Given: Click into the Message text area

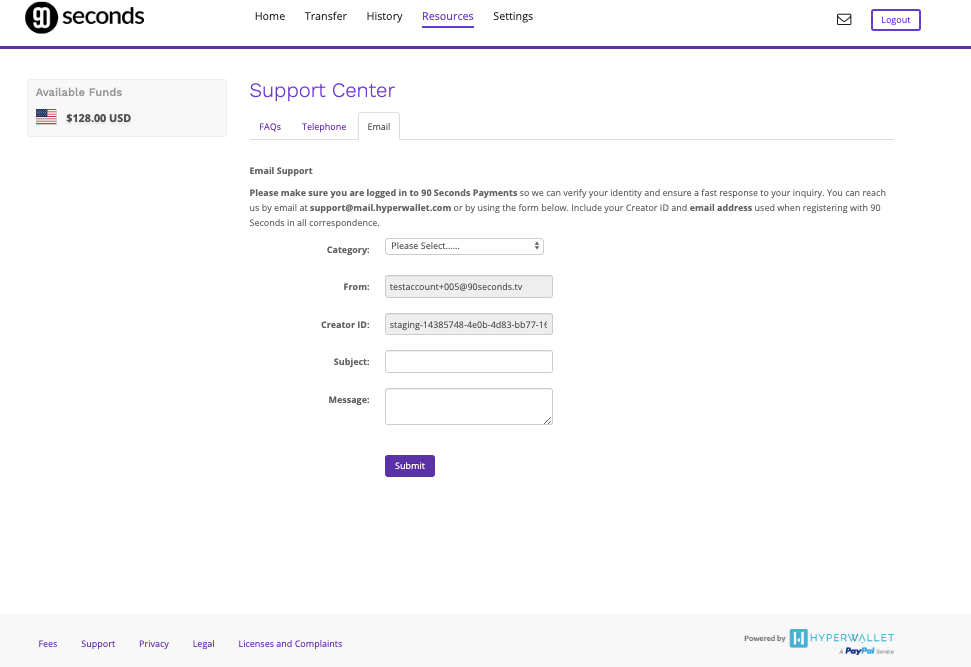Looking at the screenshot, I should click(468, 406).
